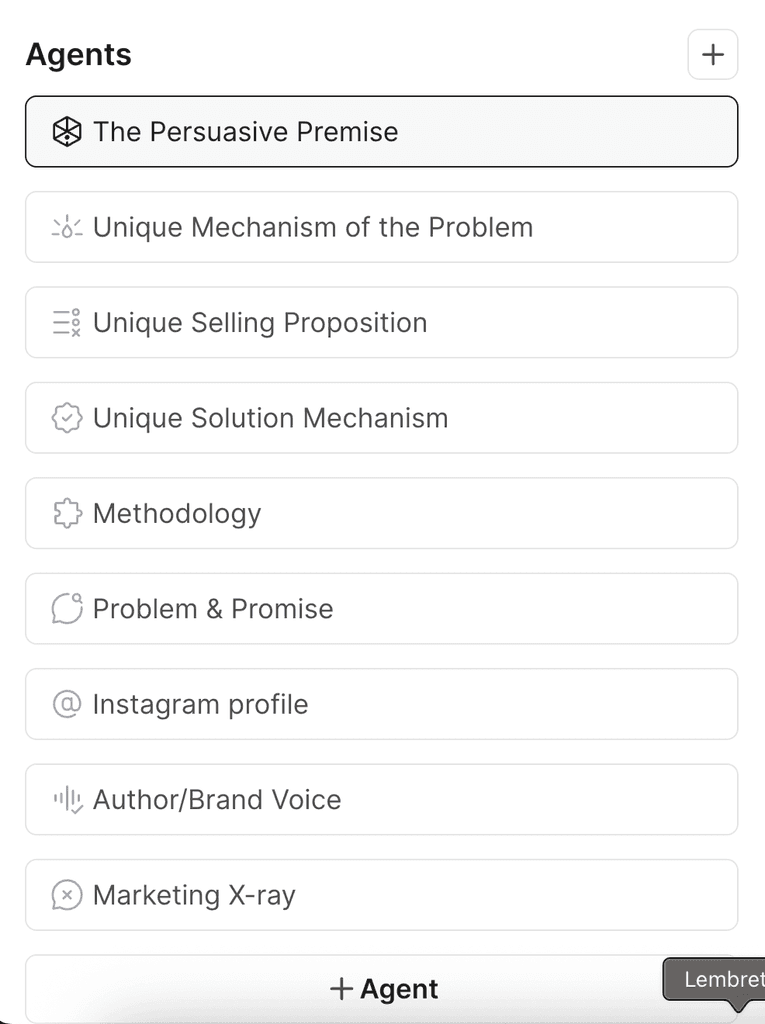
Task: Click the puzzle piece icon beside Methodology
Action: coord(66,514)
